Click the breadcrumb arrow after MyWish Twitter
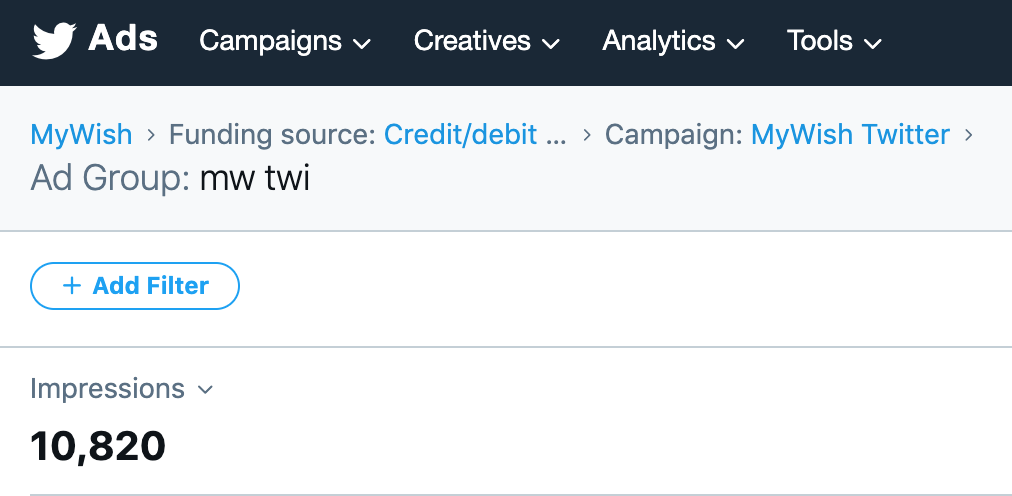 point(968,134)
